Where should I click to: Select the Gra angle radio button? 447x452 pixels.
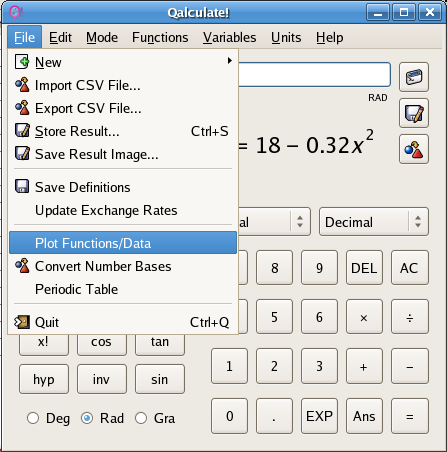[x=141, y=418]
